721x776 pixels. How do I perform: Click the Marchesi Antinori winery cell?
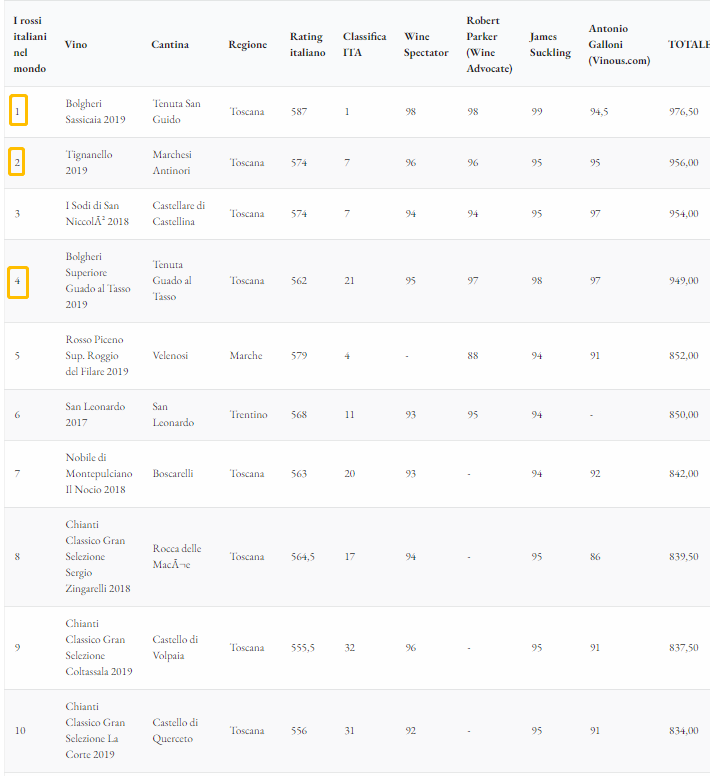[x=172, y=162]
